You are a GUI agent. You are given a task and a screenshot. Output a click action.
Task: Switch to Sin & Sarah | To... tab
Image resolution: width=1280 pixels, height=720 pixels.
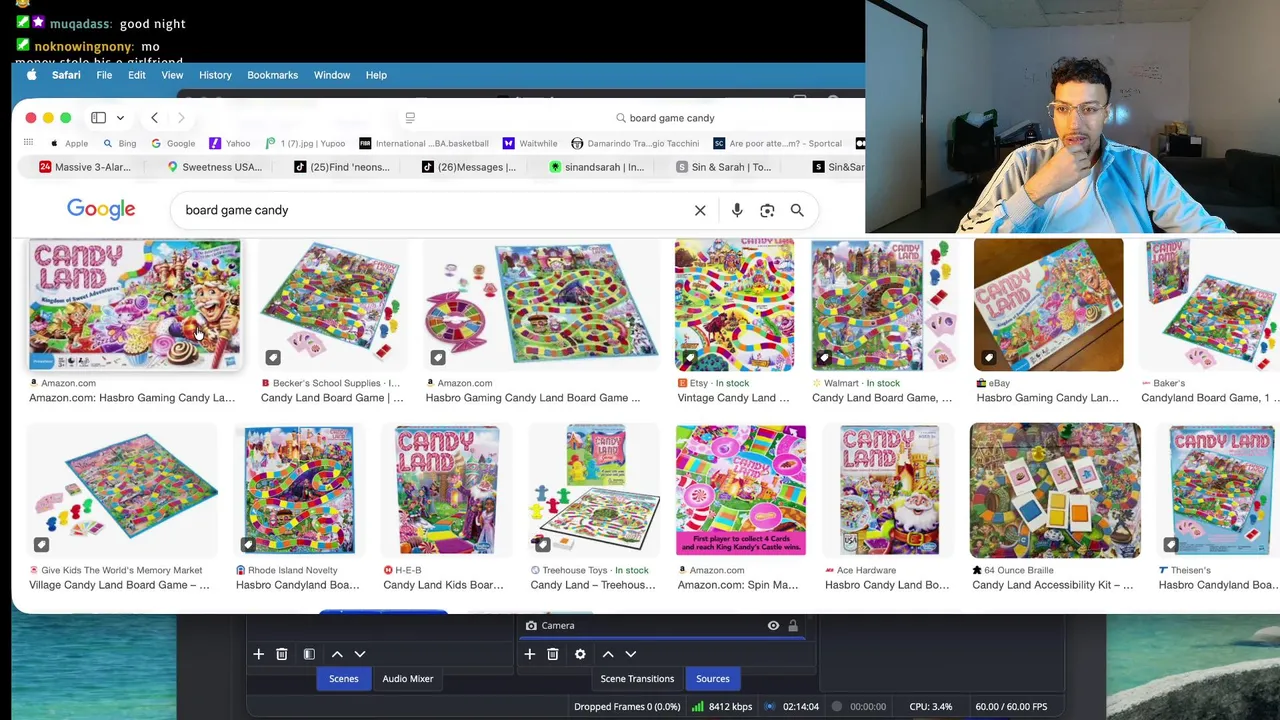point(724,167)
